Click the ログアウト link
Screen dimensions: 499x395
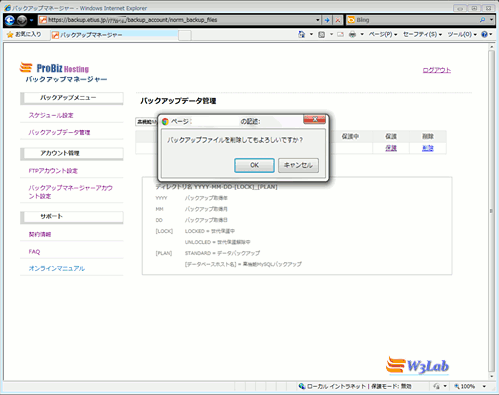pyautogui.click(x=437, y=70)
